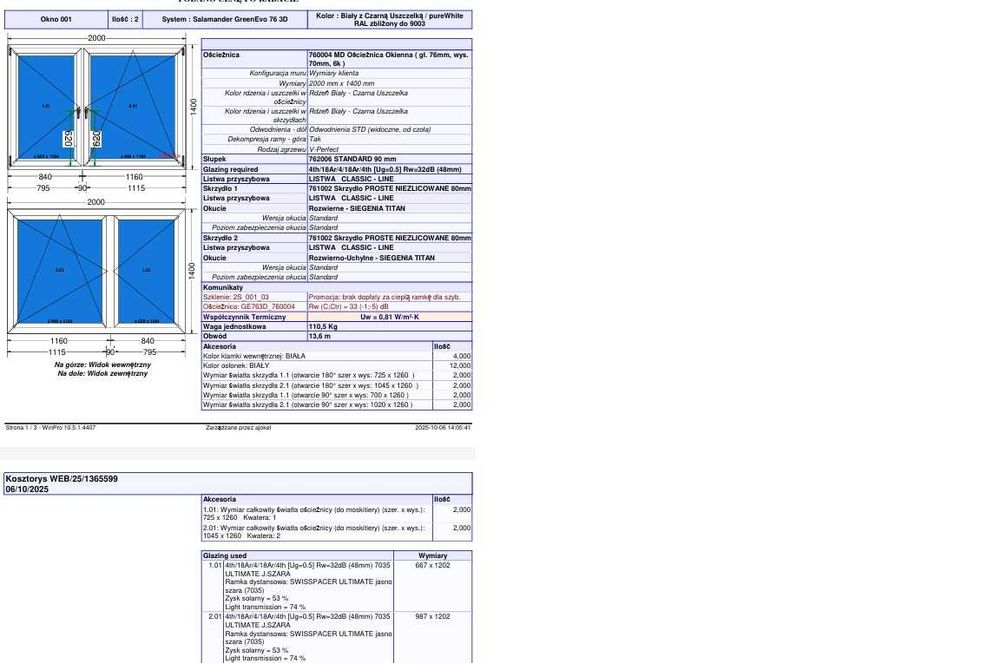Screen dimensions: 1000x663
Task: Select the sash 1.1 180° '725 x 1260' row
Action: (x=317, y=375)
